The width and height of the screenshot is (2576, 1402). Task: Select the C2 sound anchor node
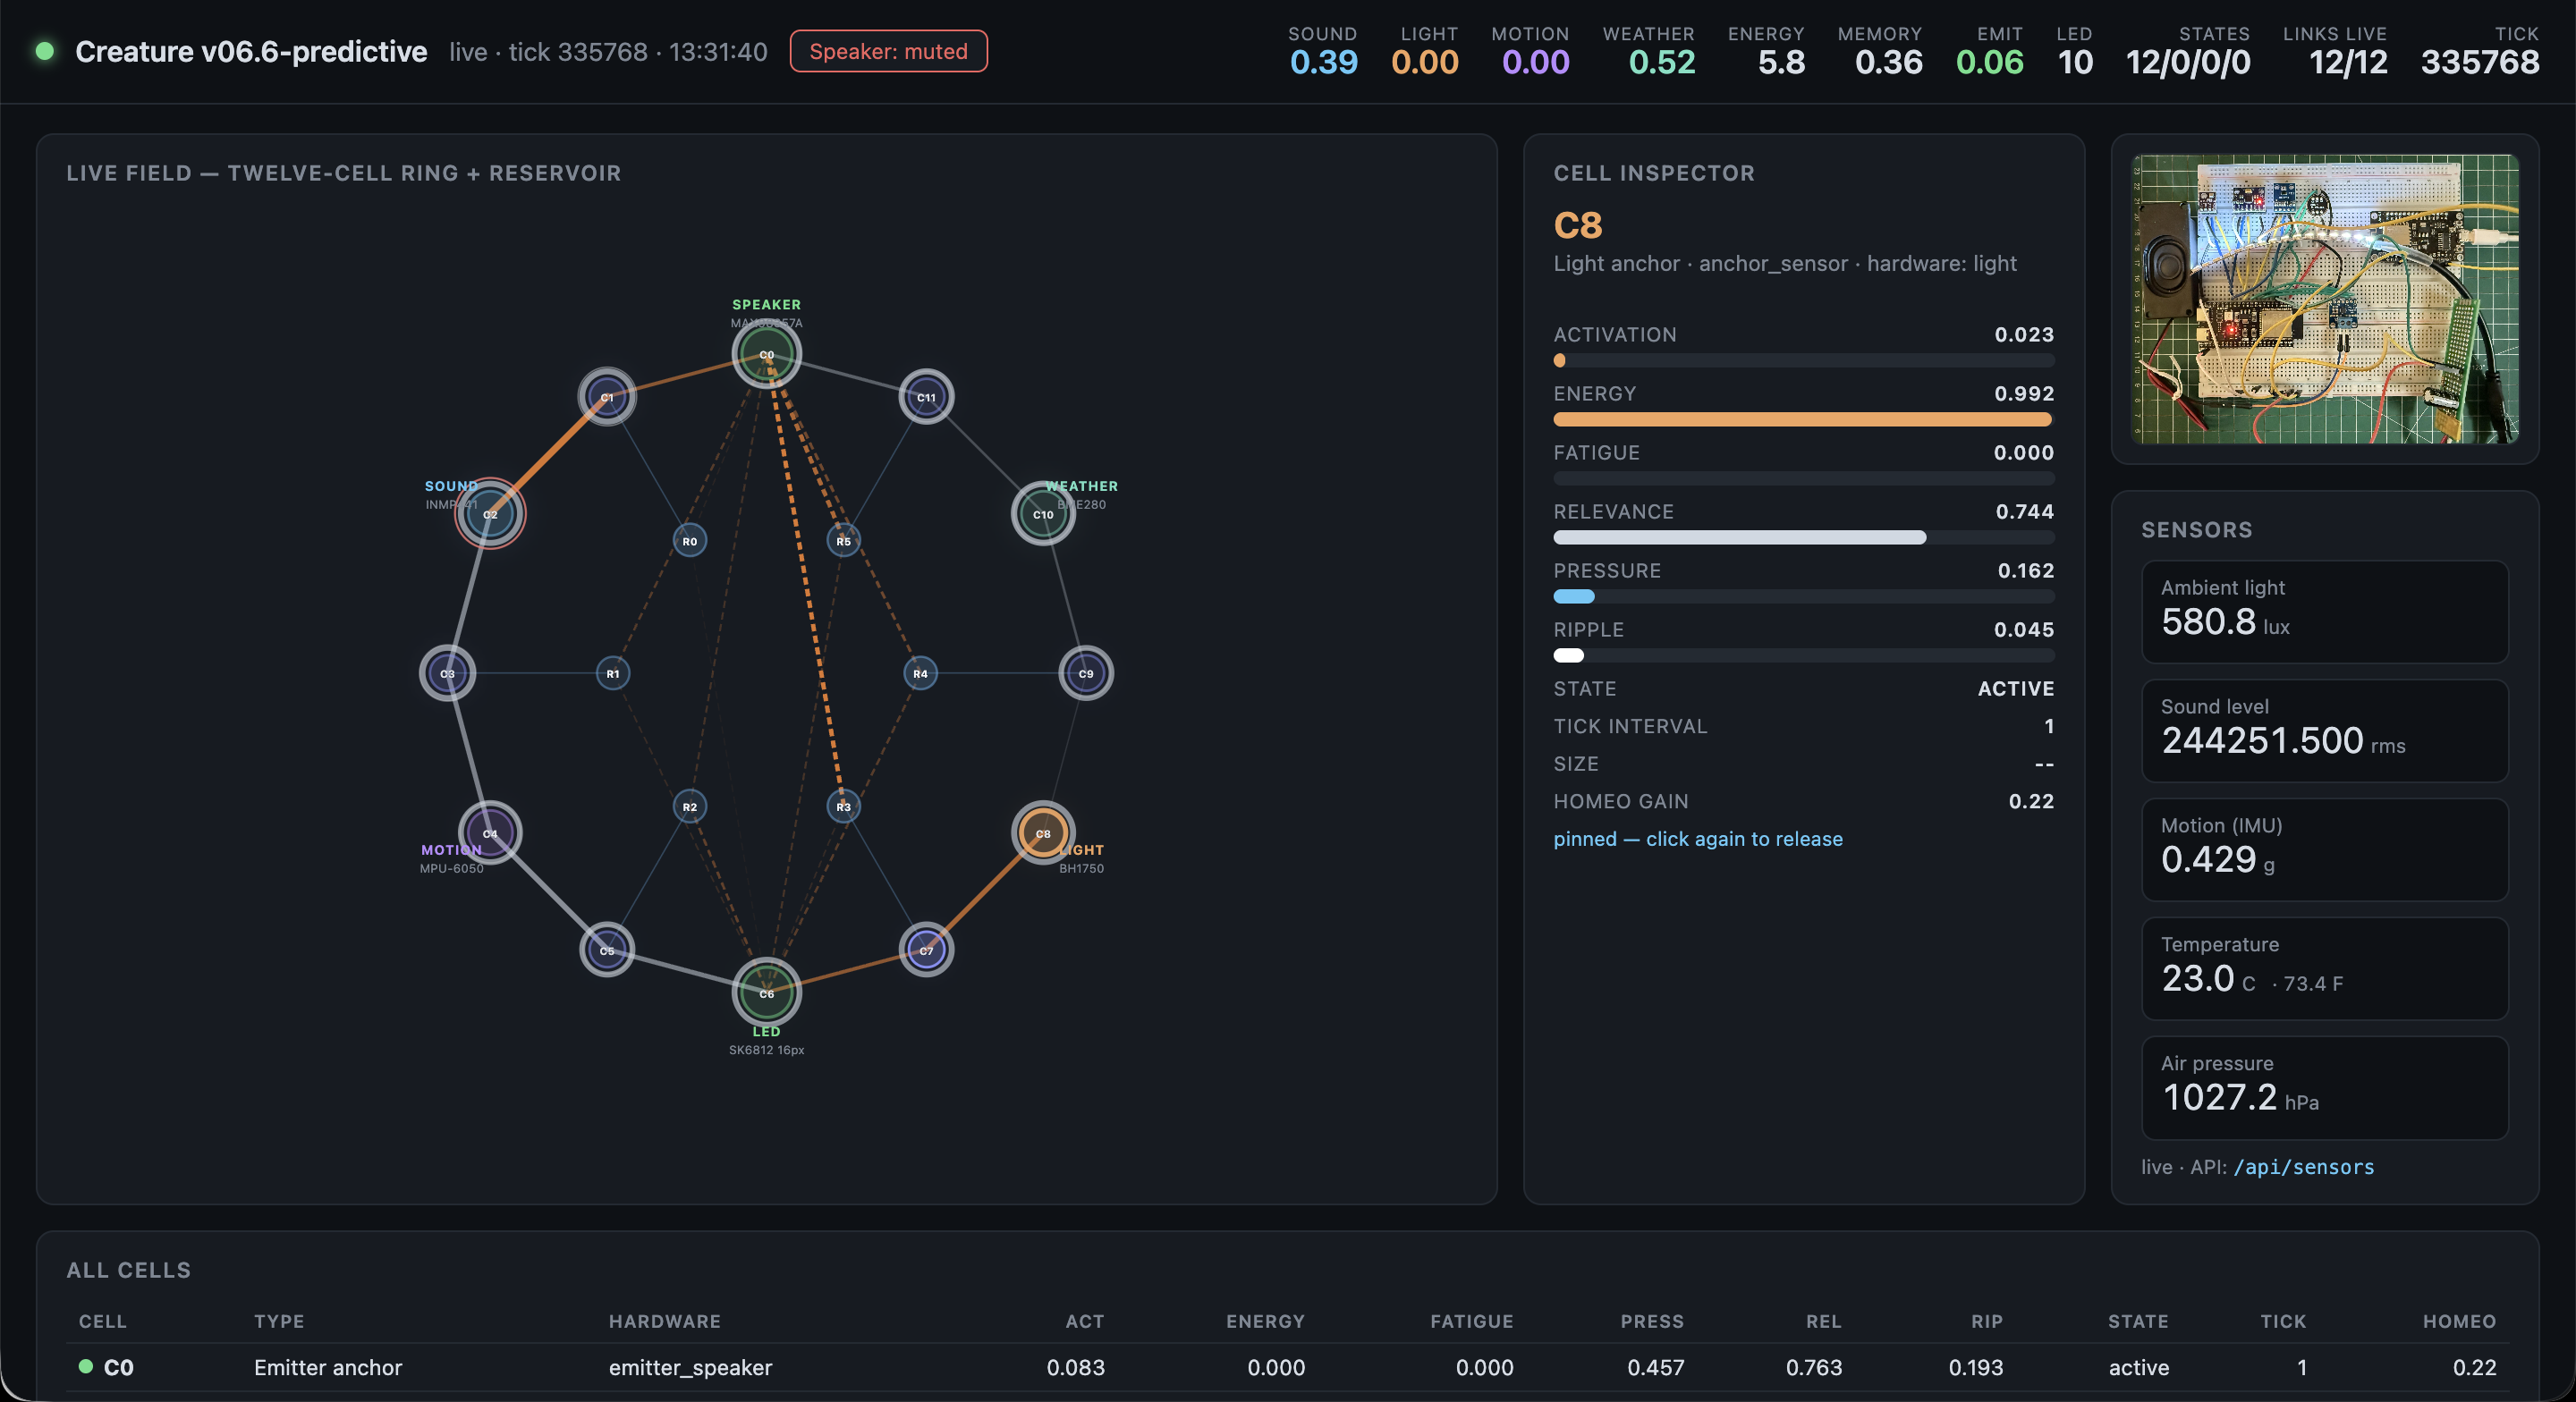click(x=490, y=514)
